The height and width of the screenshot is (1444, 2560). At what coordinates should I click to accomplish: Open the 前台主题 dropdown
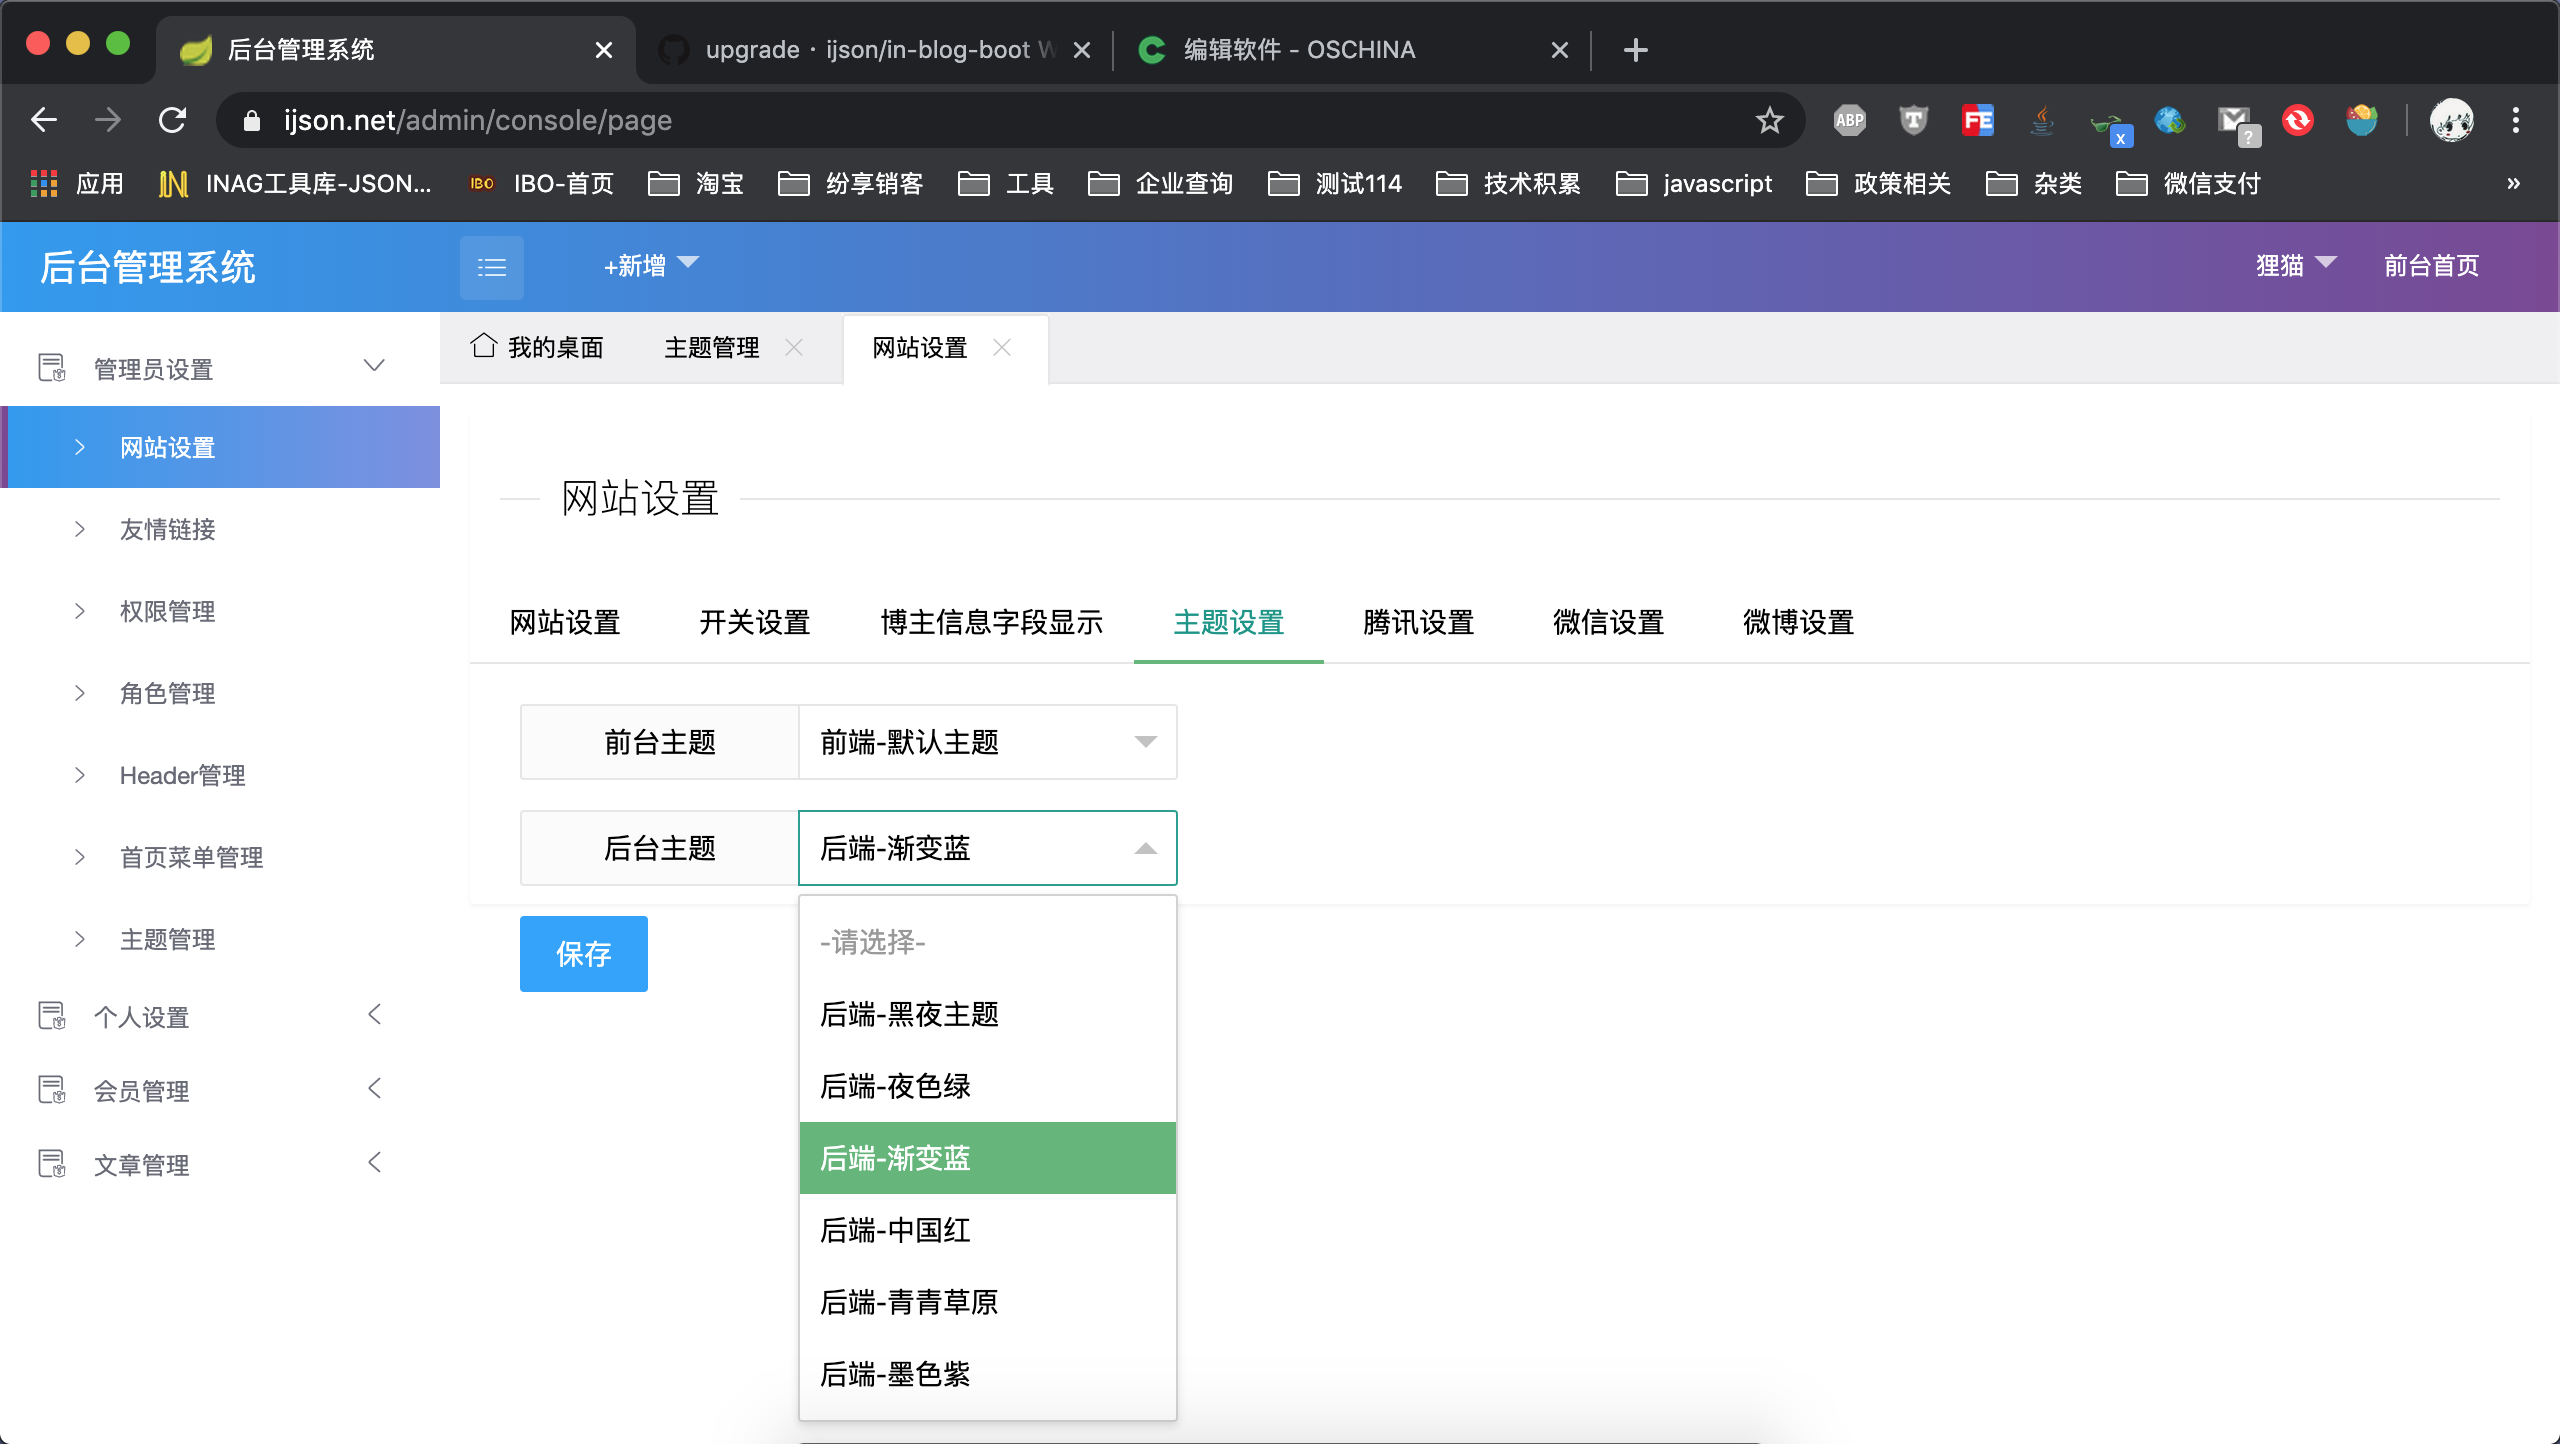click(x=987, y=742)
